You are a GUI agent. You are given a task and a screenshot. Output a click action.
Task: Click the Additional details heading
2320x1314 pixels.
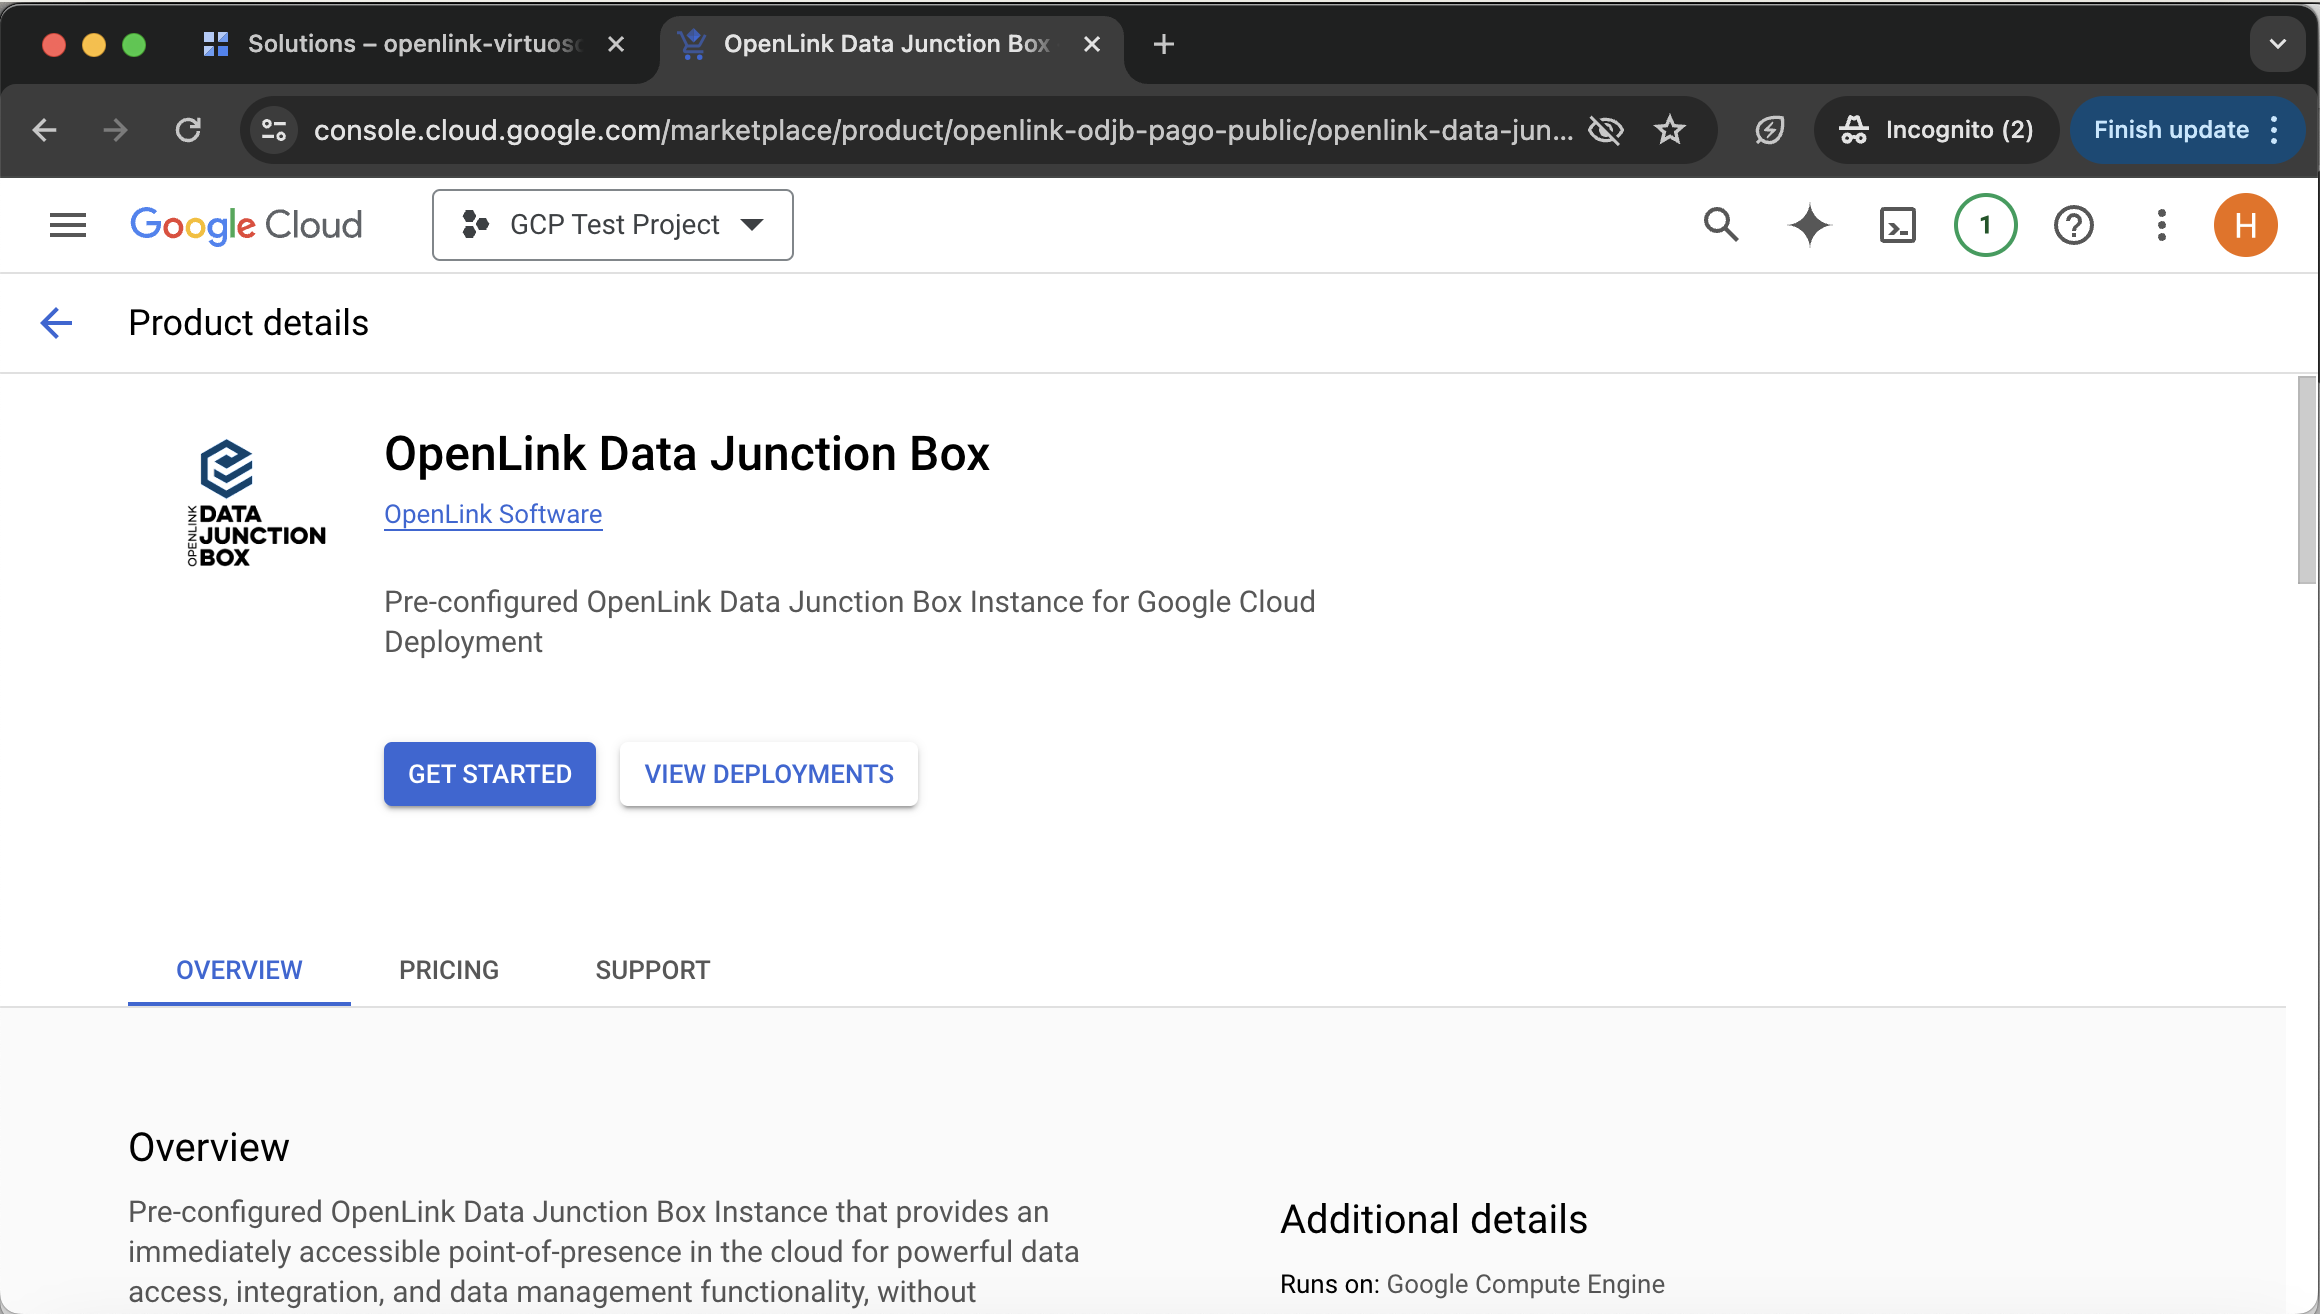[1434, 1220]
